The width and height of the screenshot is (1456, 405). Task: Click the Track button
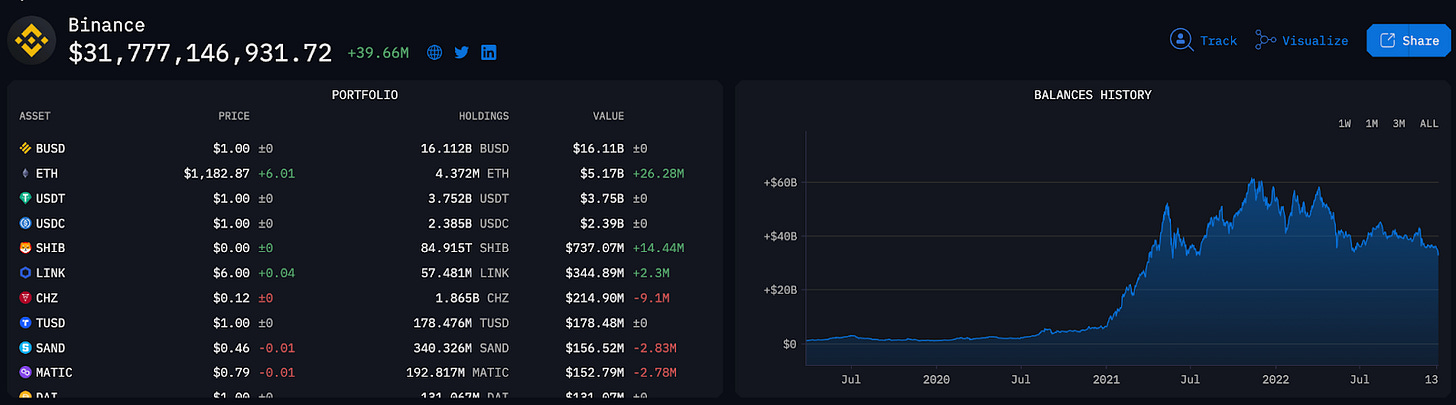pyautogui.click(x=1203, y=41)
